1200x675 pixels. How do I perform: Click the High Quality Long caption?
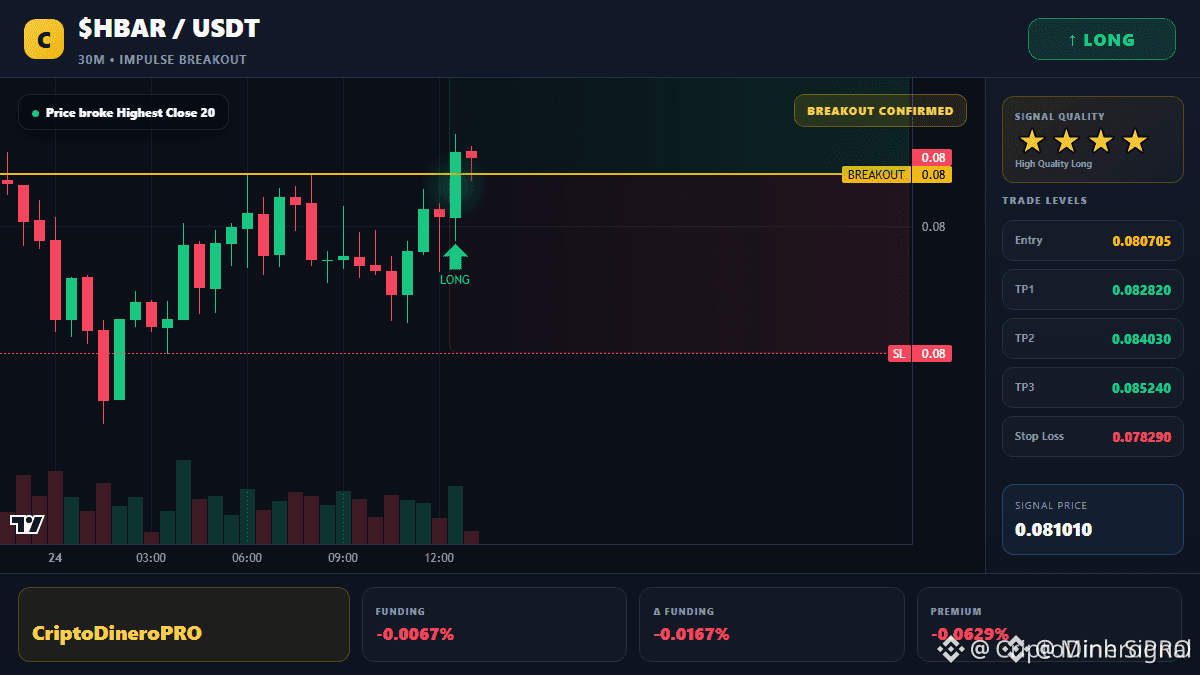1053,164
